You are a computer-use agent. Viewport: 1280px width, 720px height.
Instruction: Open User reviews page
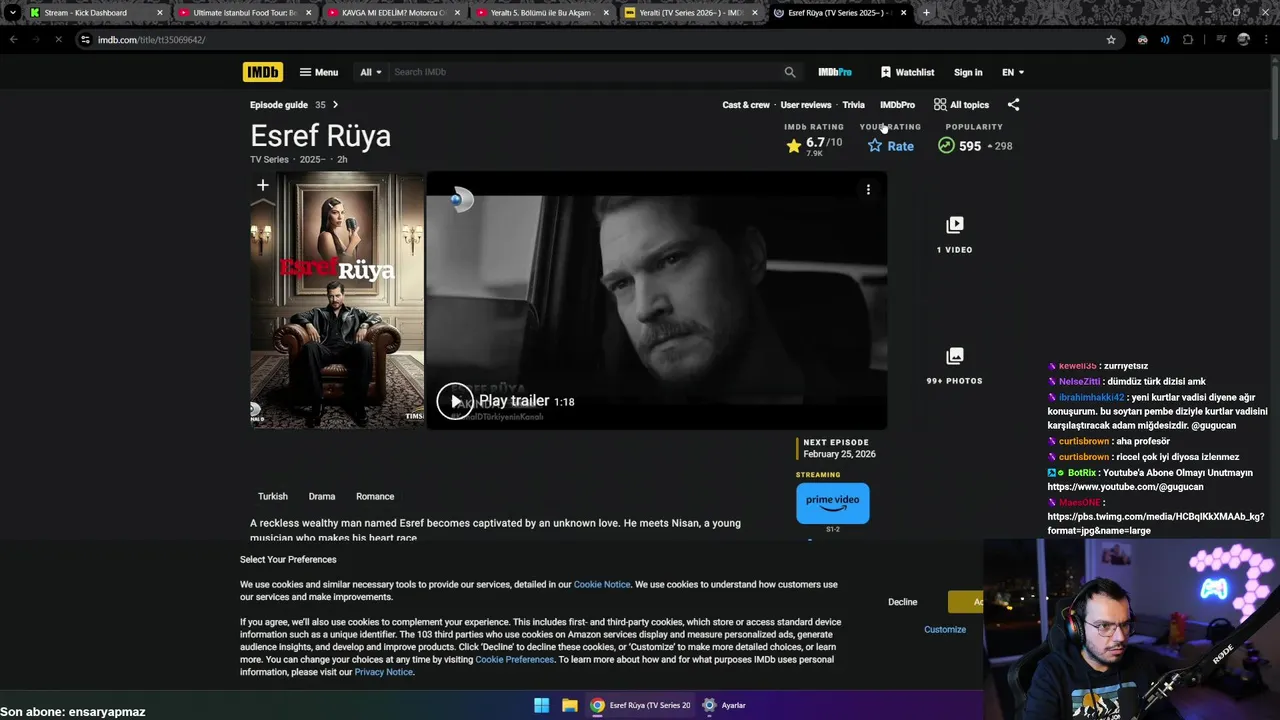click(806, 105)
